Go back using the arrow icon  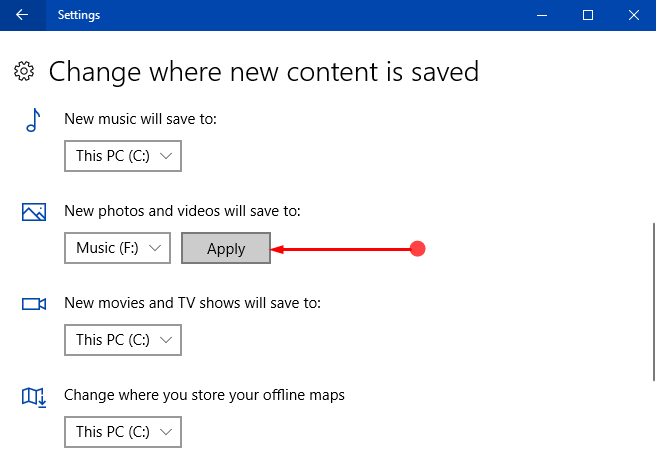pos(22,15)
